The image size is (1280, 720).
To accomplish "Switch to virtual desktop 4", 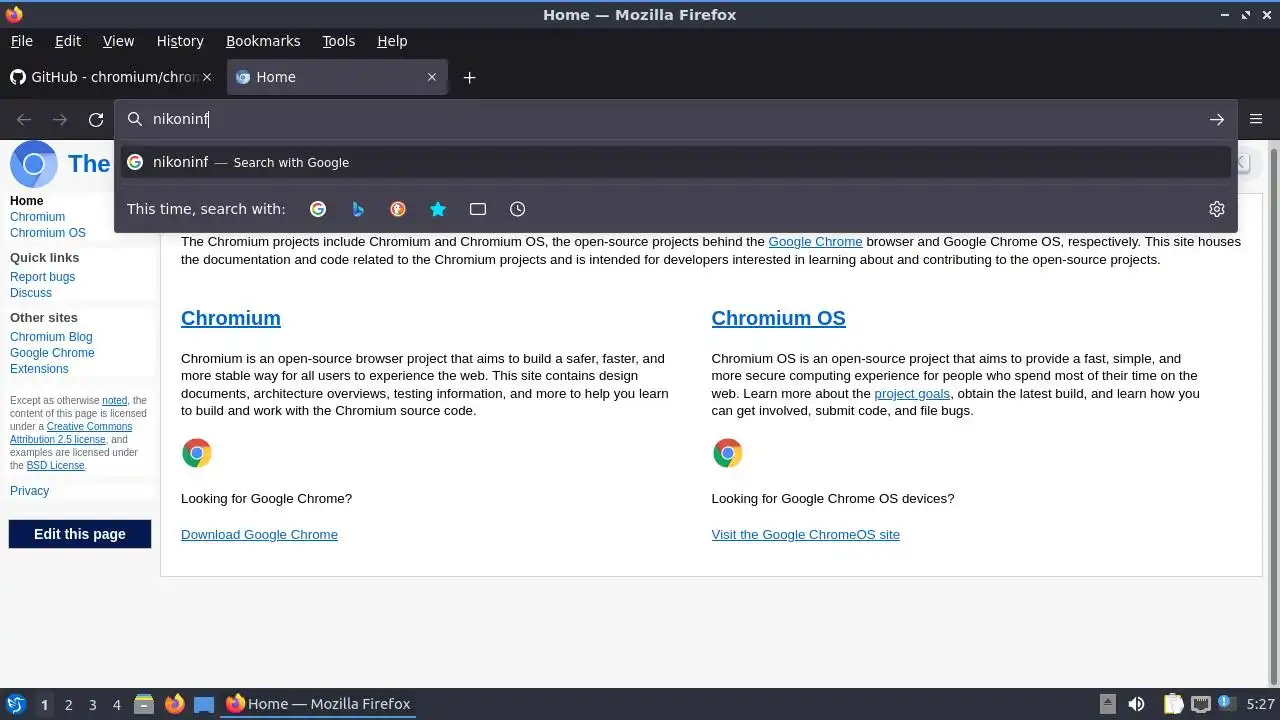I will (116, 704).
